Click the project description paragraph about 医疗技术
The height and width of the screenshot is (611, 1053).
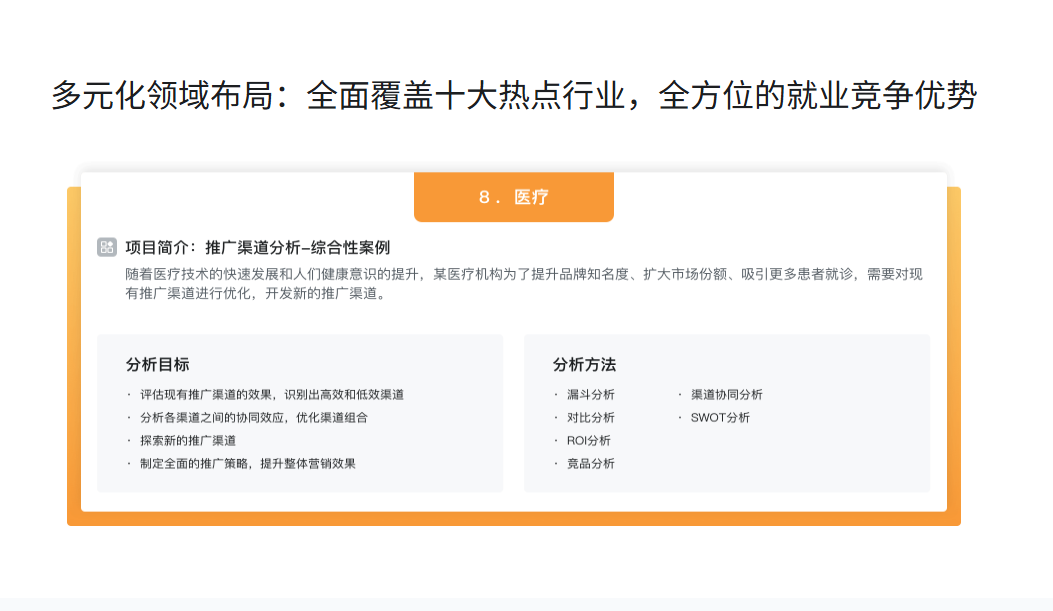[518, 284]
